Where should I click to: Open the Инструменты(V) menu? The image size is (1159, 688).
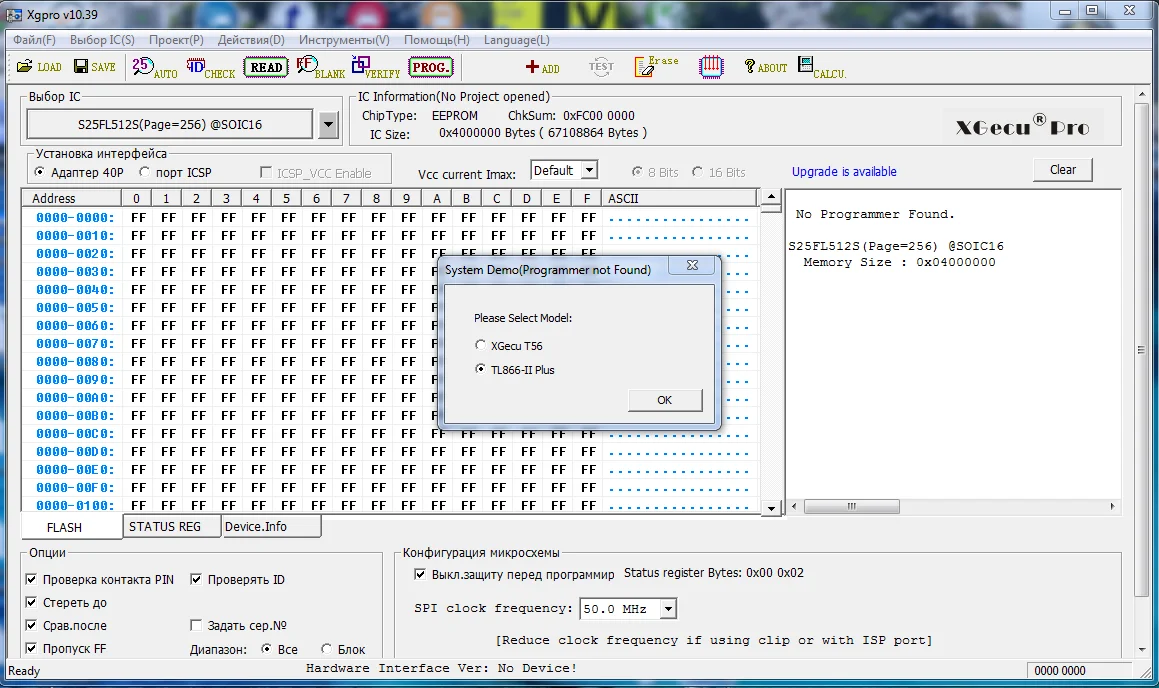pyautogui.click(x=344, y=40)
